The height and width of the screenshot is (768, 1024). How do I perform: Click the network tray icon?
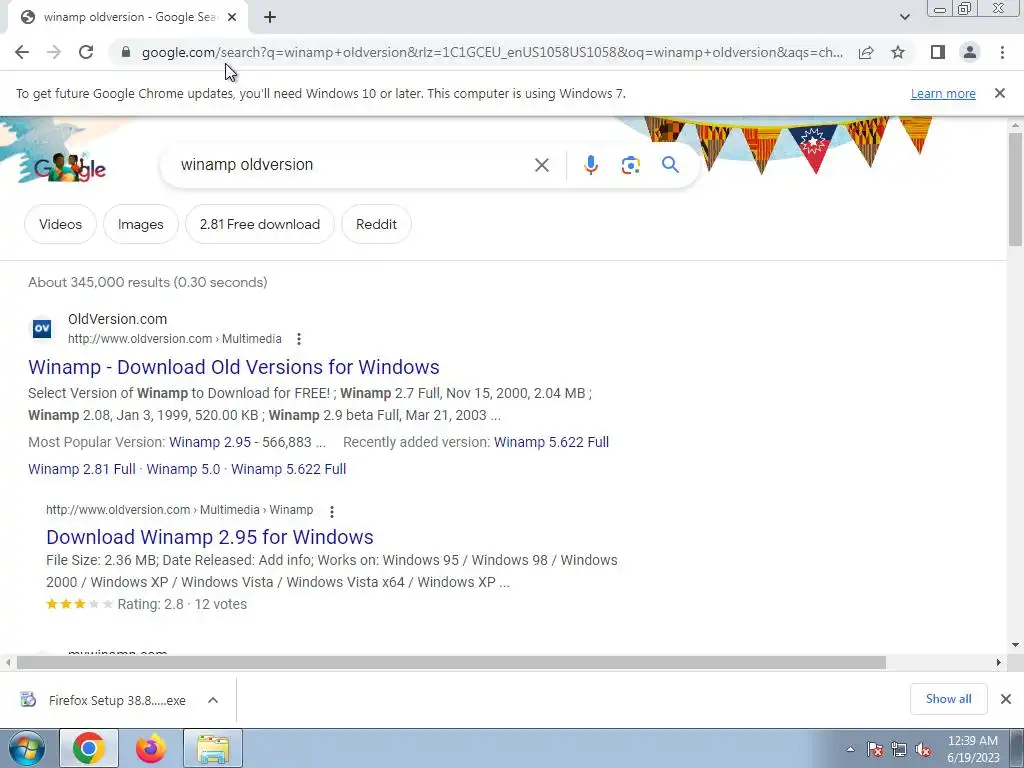tap(899, 750)
